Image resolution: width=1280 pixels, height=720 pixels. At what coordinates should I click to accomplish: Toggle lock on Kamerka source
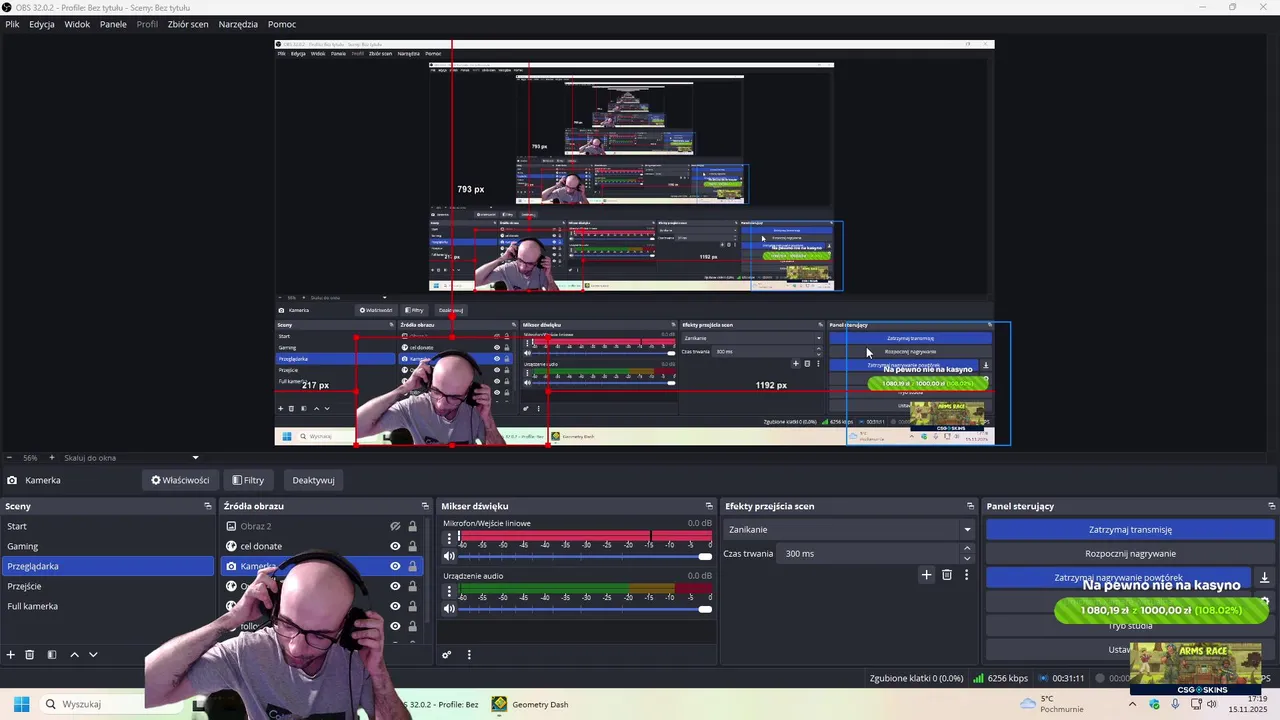click(x=412, y=566)
